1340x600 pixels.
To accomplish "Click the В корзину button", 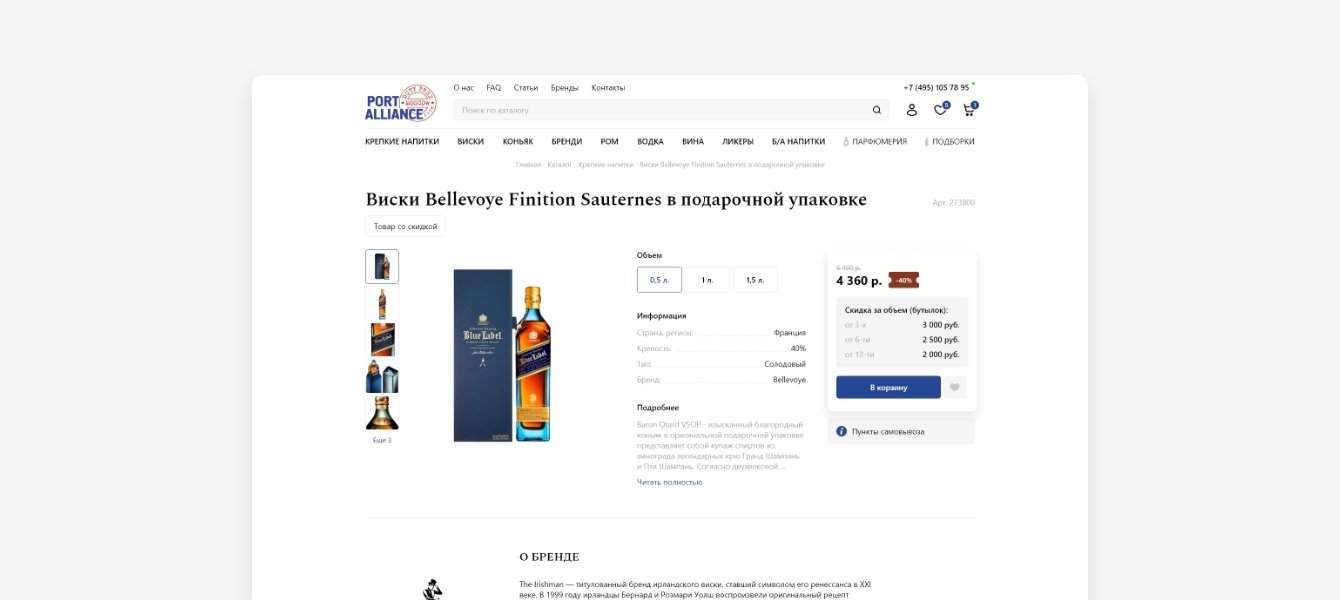I will point(888,387).
